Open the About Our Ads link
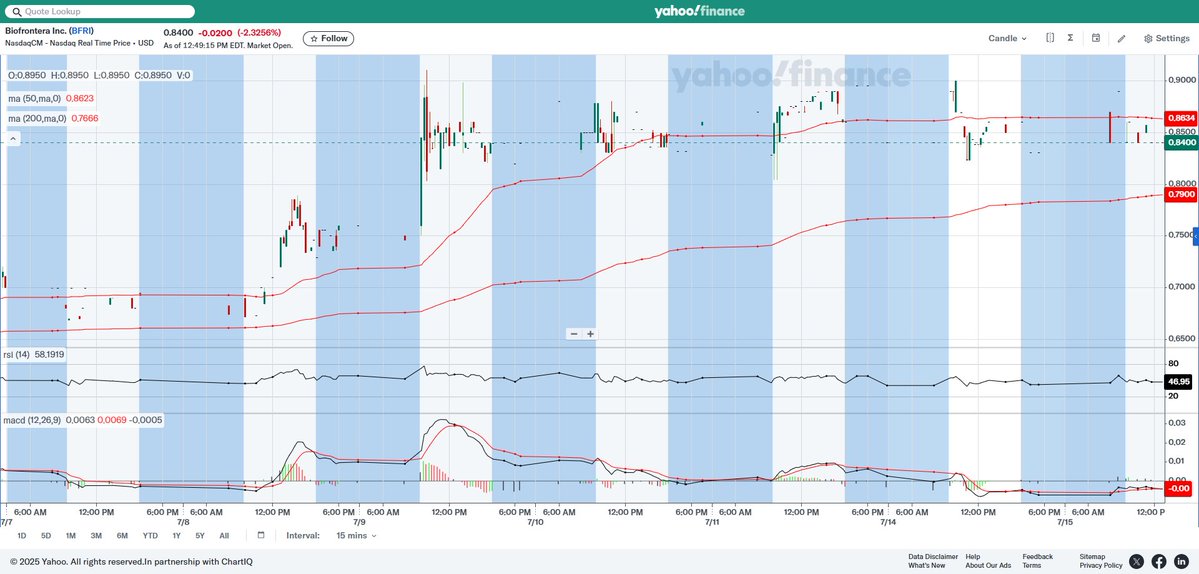The height and width of the screenshot is (574, 1199). [988, 566]
